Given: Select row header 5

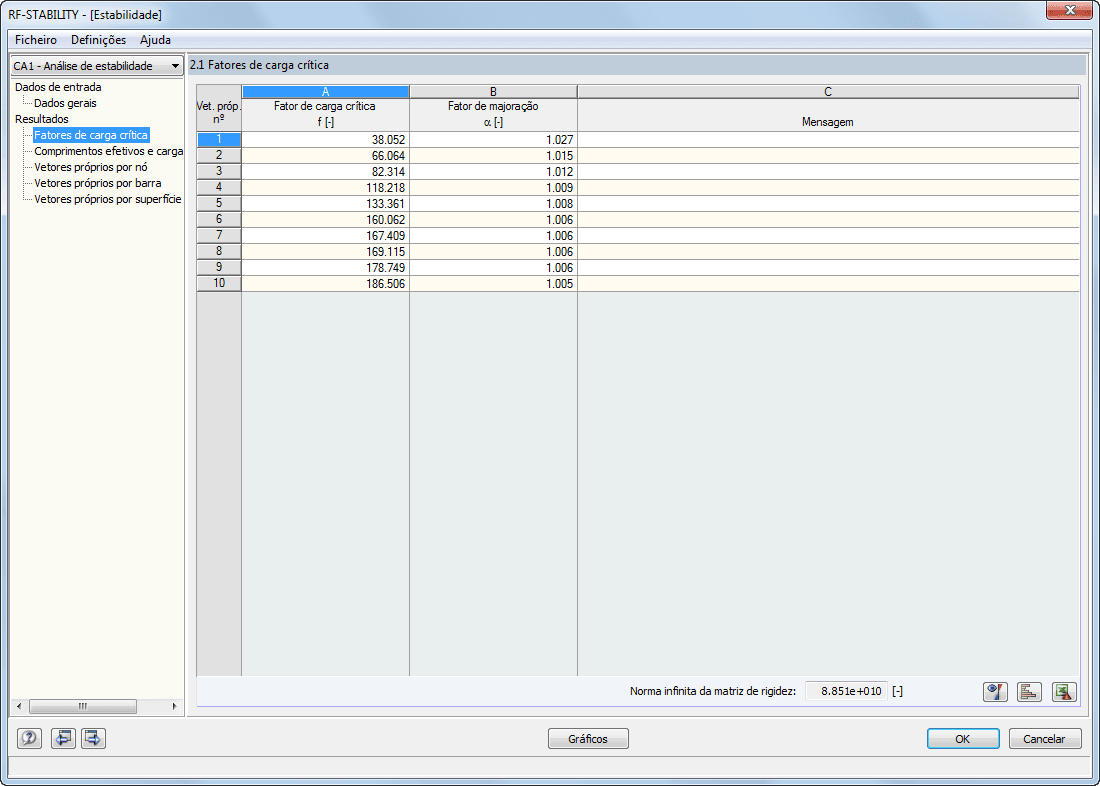Looking at the screenshot, I should [x=219, y=204].
